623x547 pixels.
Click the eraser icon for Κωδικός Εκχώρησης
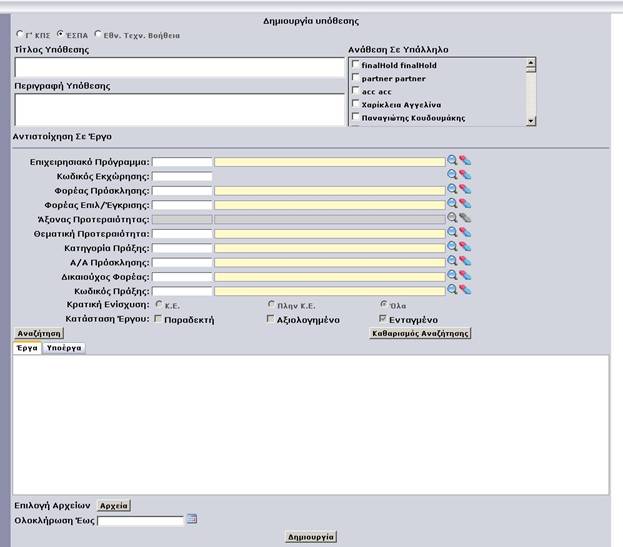pos(465,175)
